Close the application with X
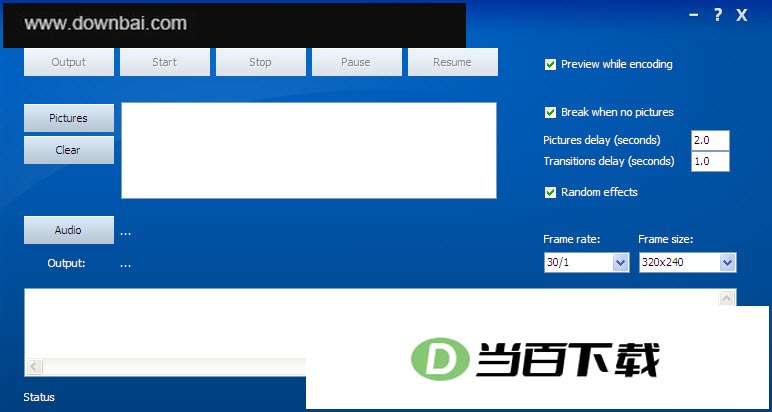The width and height of the screenshot is (772, 412). [x=741, y=15]
